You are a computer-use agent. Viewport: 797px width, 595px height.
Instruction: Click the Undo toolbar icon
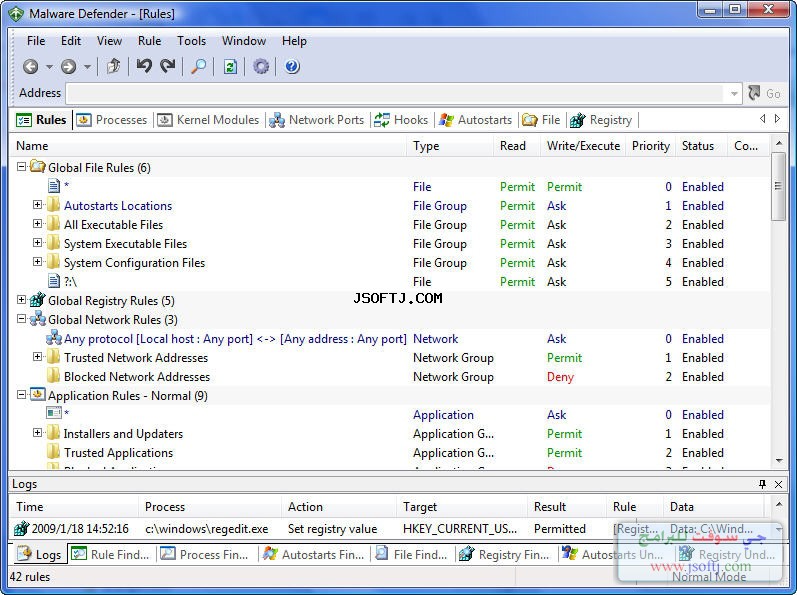[144, 66]
